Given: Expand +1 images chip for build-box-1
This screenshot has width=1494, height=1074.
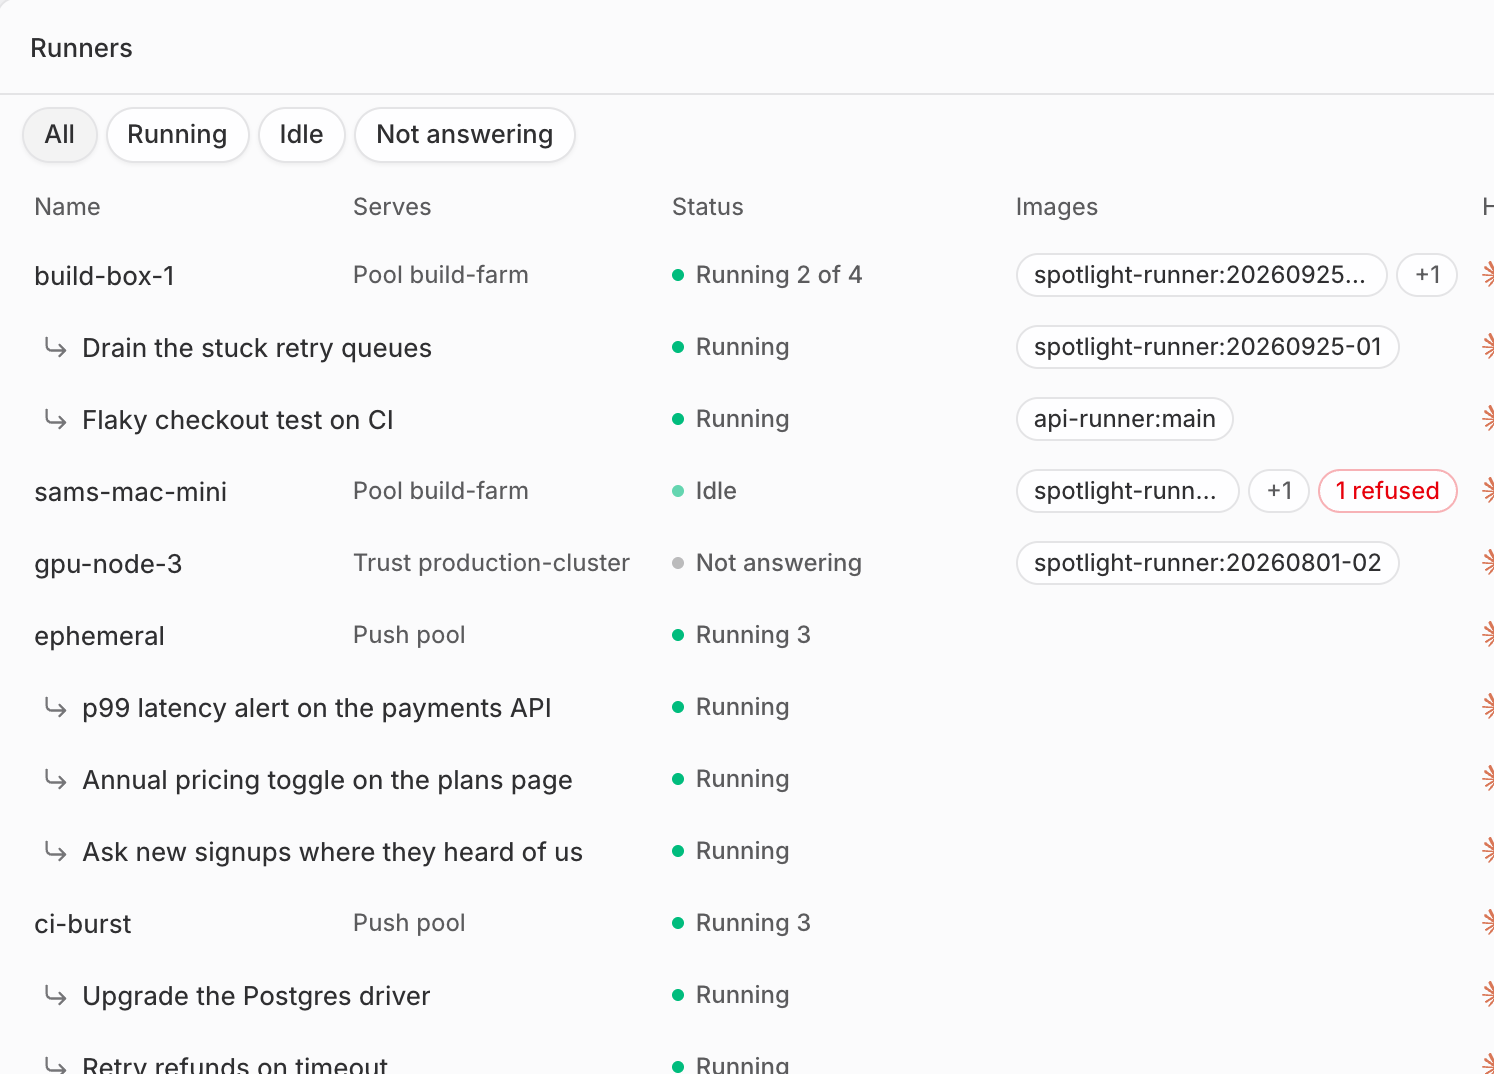Looking at the screenshot, I should click(1427, 275).
